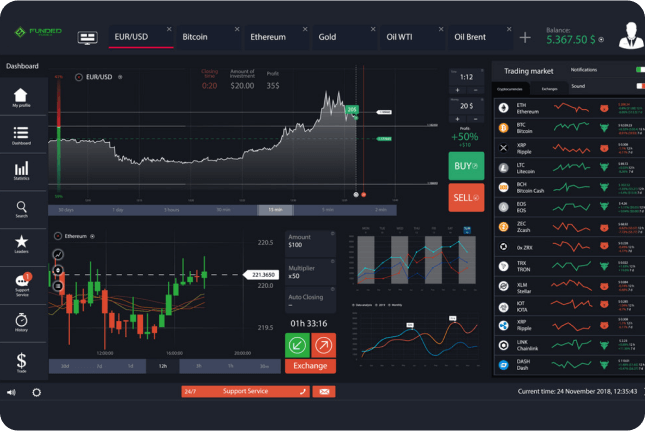The width and height of the screenshot is (645, 431).
Task: Open Support Service chat icon
Action: tap(21, 280)
